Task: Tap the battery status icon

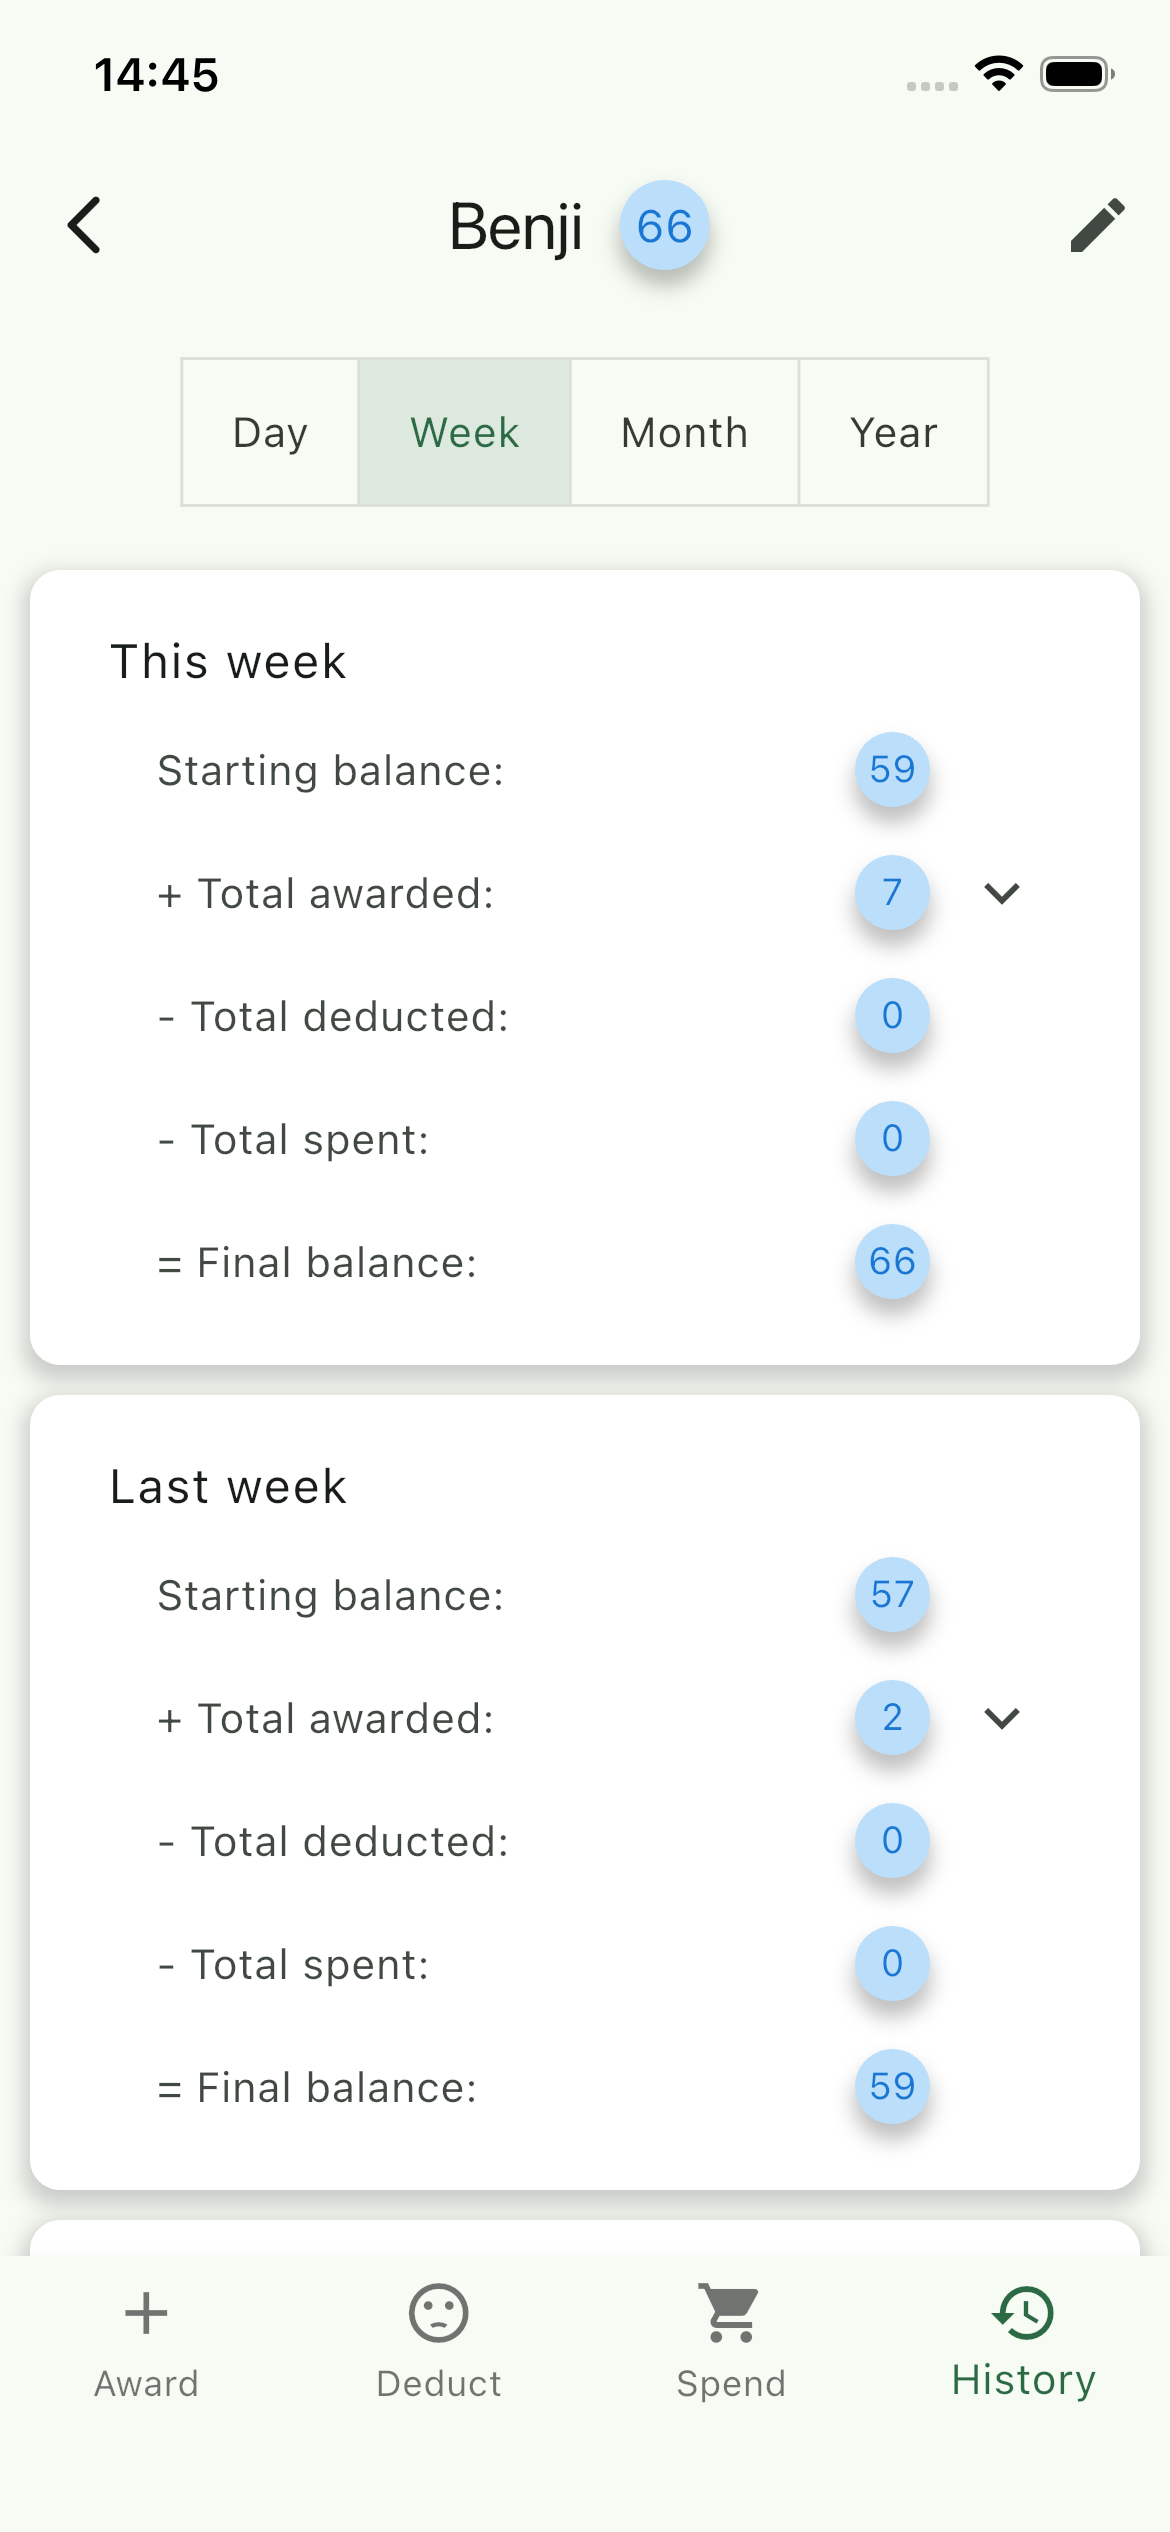Action: tap(1077, 74)
